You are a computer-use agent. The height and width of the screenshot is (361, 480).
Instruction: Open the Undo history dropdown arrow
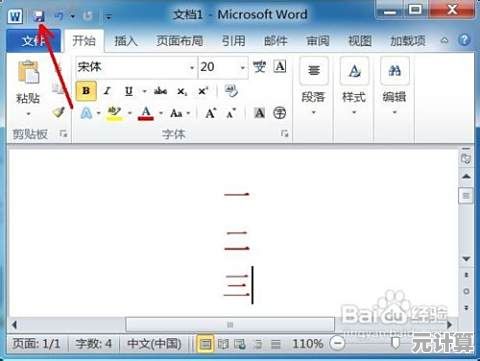tap(73, 16)
